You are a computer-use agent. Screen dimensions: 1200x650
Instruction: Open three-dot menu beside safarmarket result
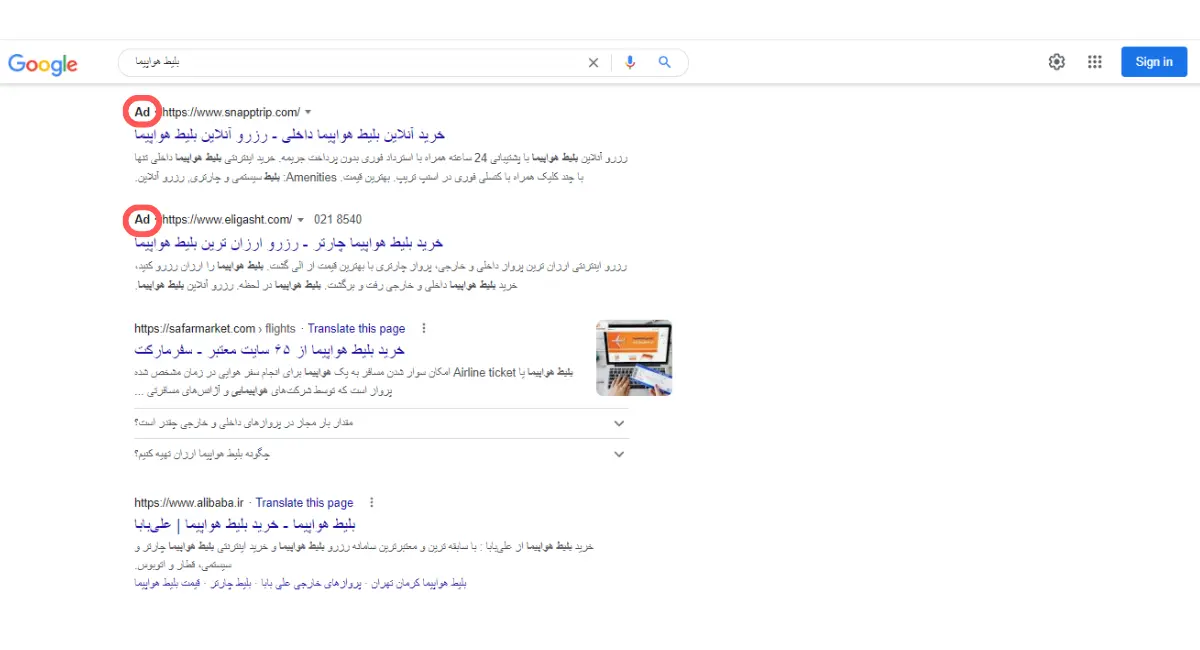(424, 328)
